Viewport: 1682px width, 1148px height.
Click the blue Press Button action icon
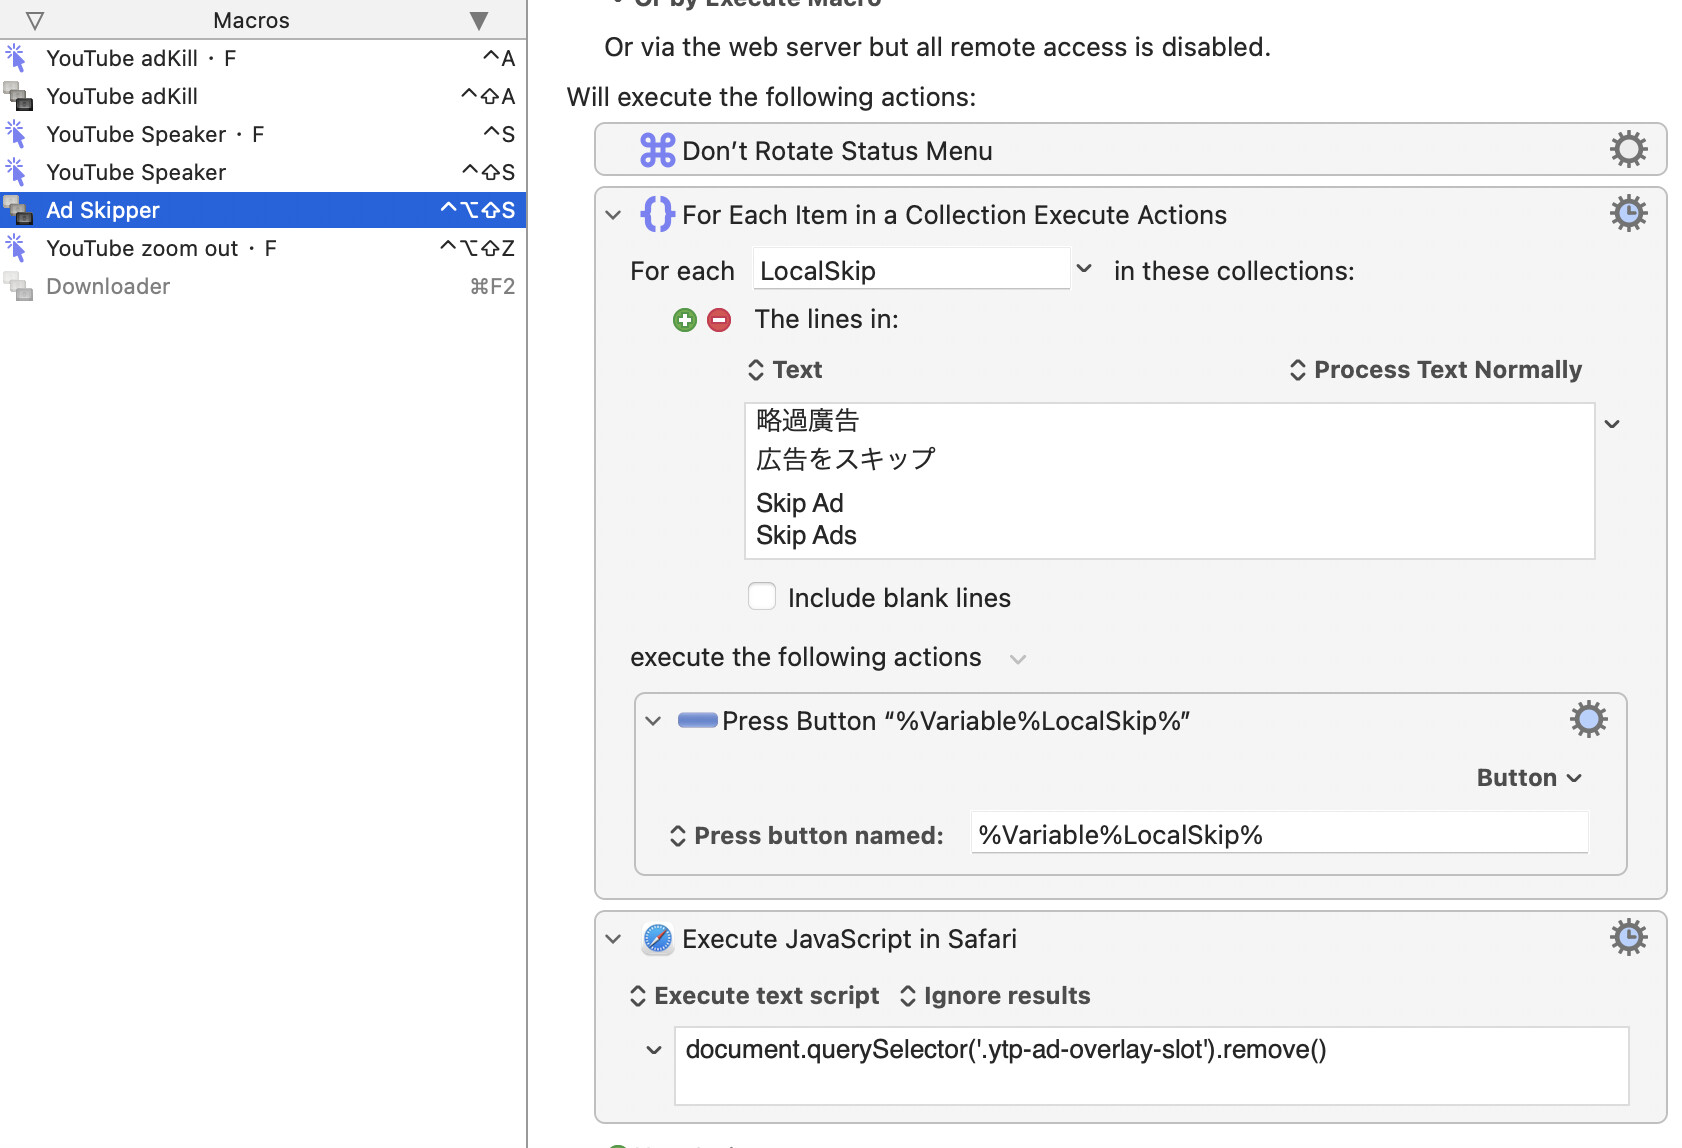point(697,721)
